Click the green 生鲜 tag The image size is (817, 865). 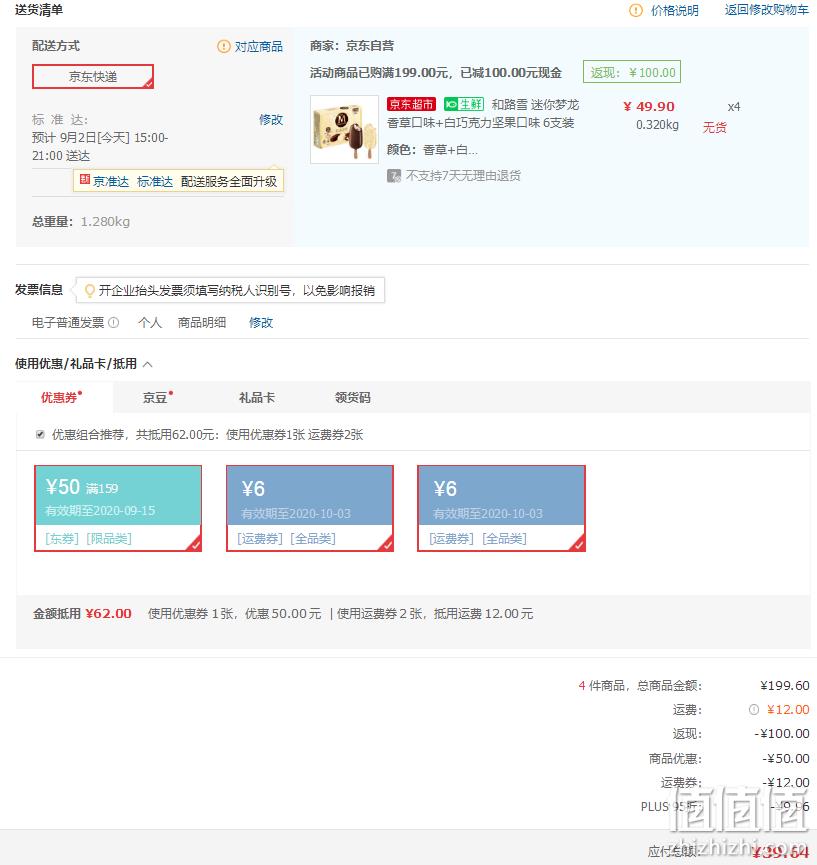pos(464,104)
